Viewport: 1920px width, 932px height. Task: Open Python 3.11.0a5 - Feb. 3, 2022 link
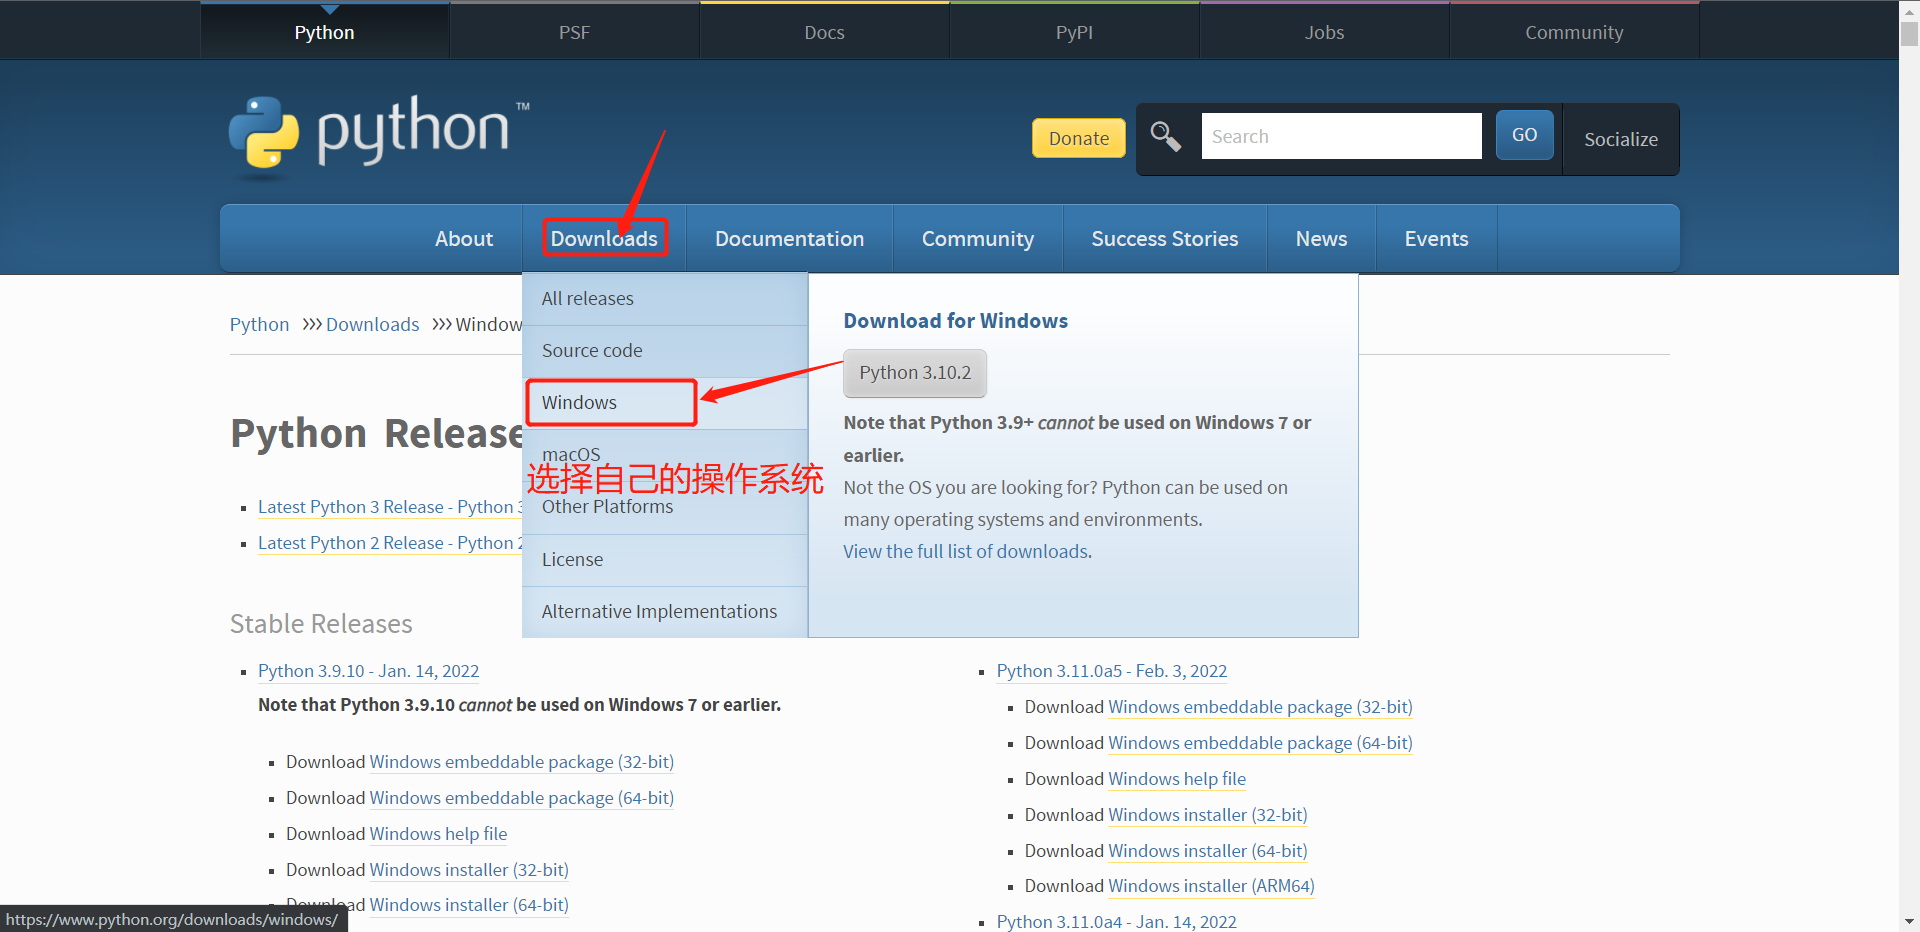1111,671
